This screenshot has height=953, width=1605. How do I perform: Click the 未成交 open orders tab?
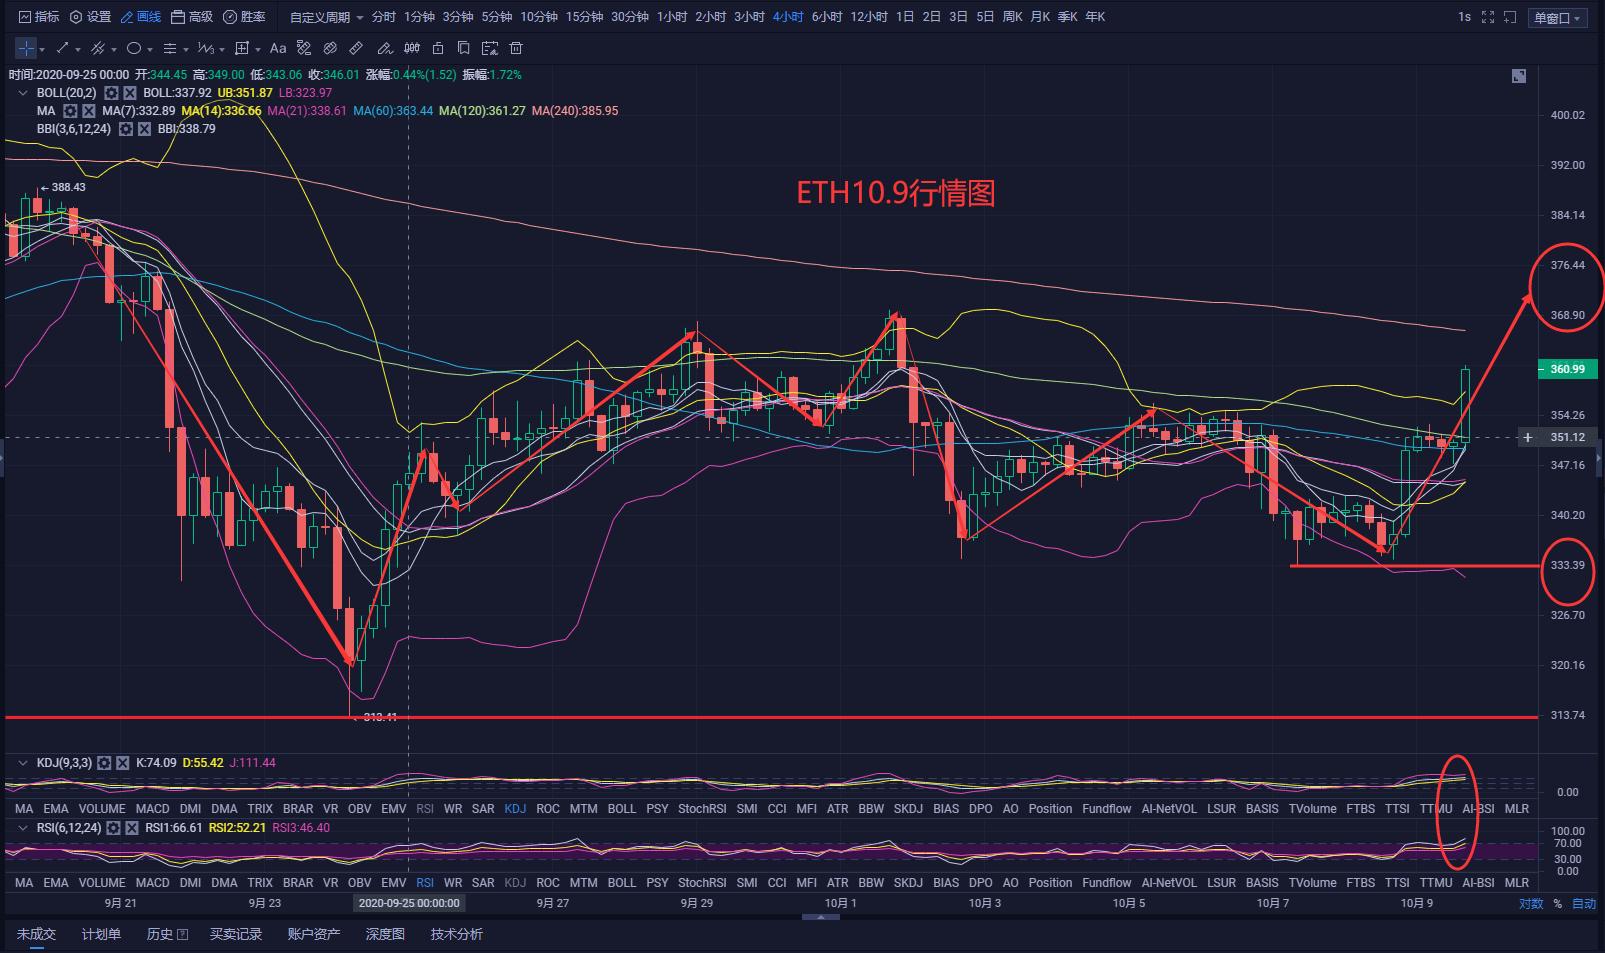tap(36, 934)
